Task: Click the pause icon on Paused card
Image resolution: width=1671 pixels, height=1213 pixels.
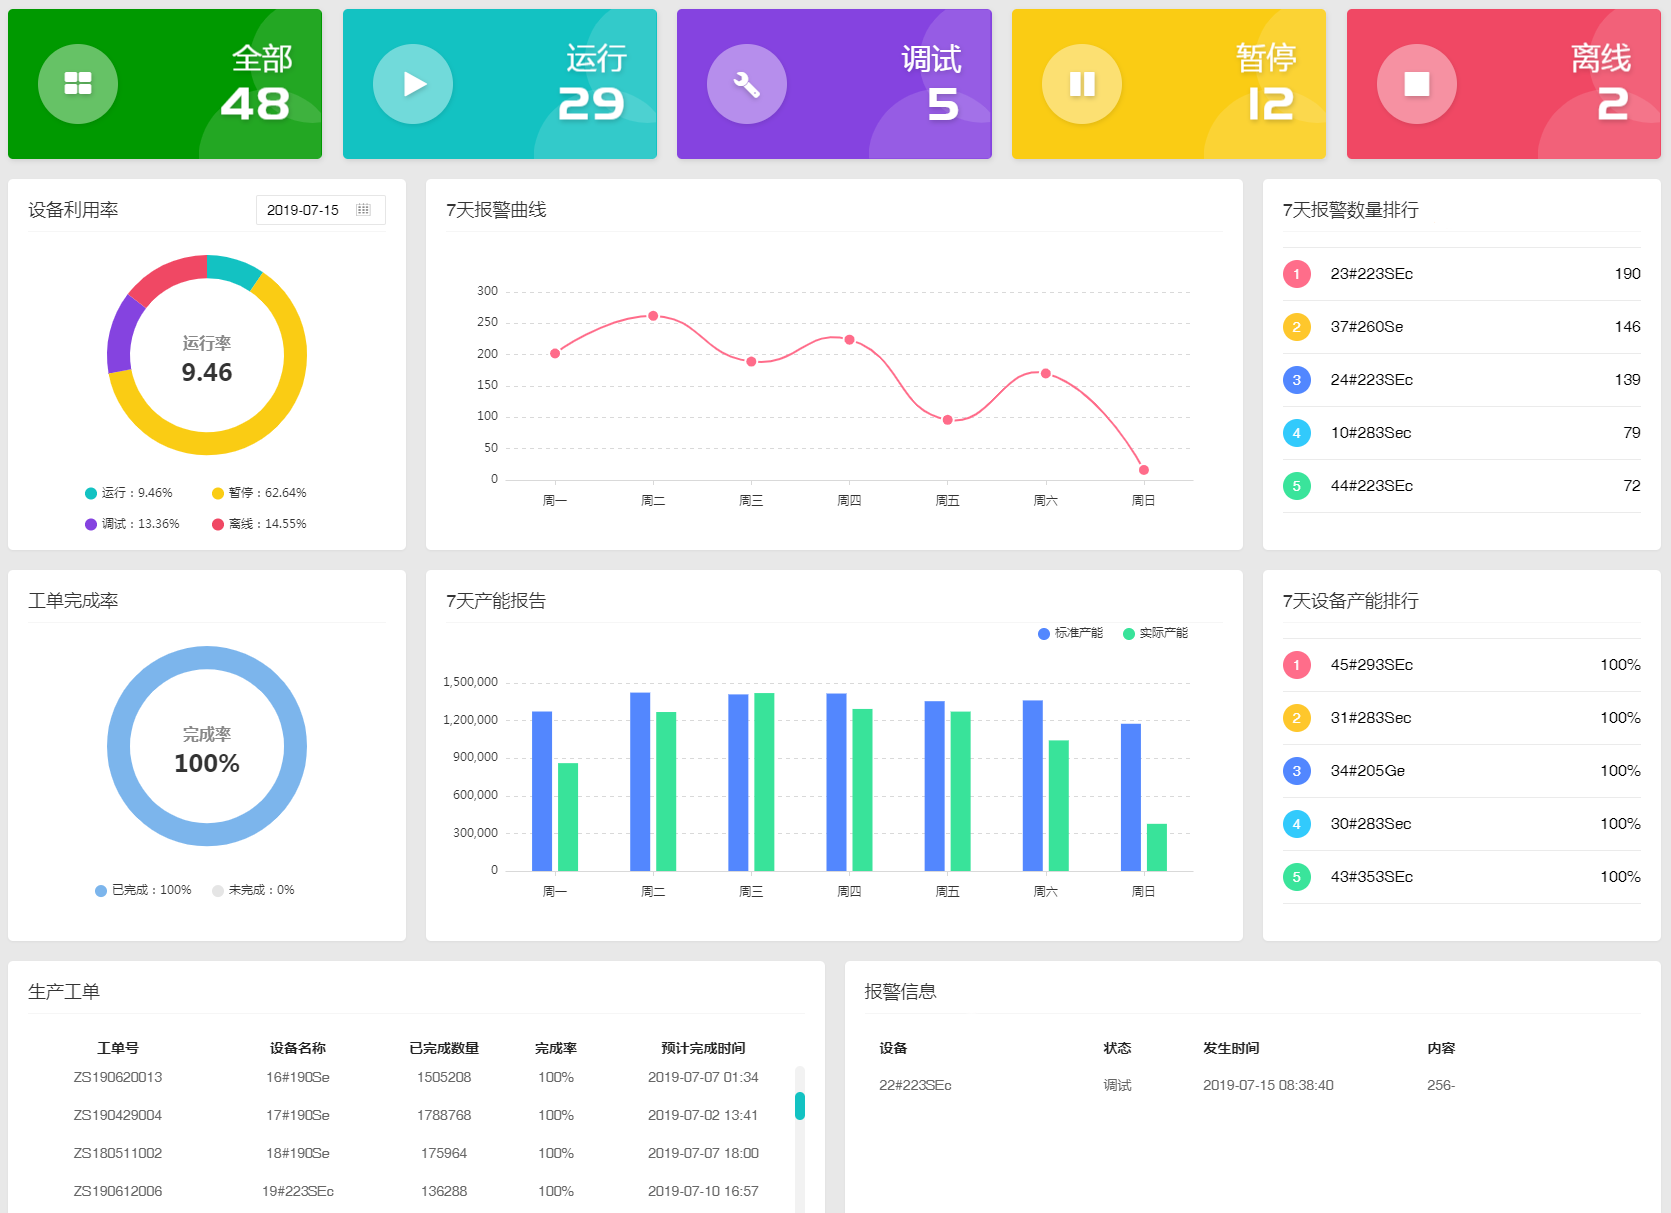Action: [1082, 84]
